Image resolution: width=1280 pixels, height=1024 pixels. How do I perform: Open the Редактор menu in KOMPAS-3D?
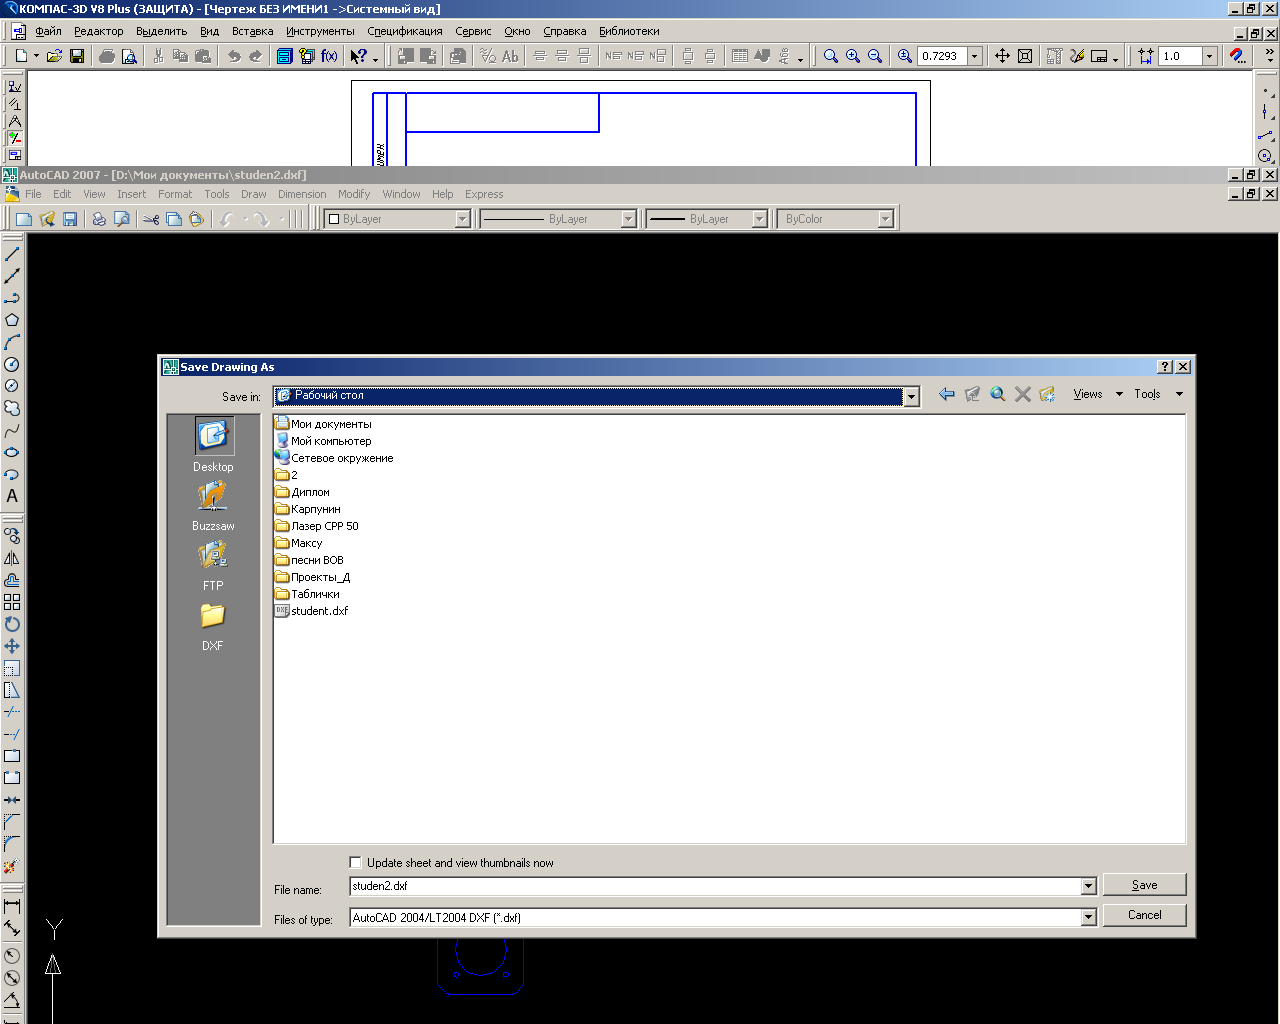pos(99,31)
